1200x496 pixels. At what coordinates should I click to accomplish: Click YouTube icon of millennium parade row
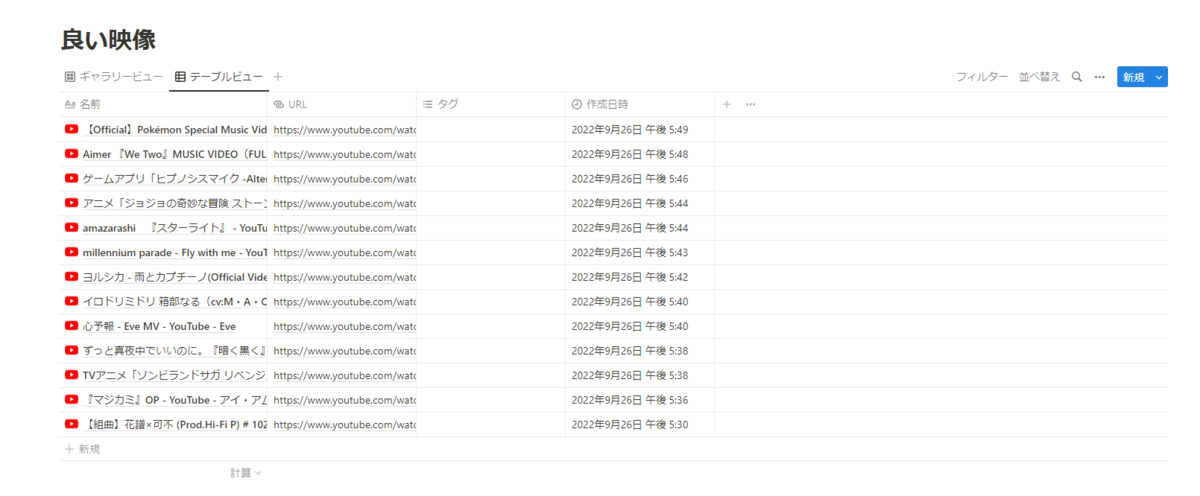click(71, 252)
